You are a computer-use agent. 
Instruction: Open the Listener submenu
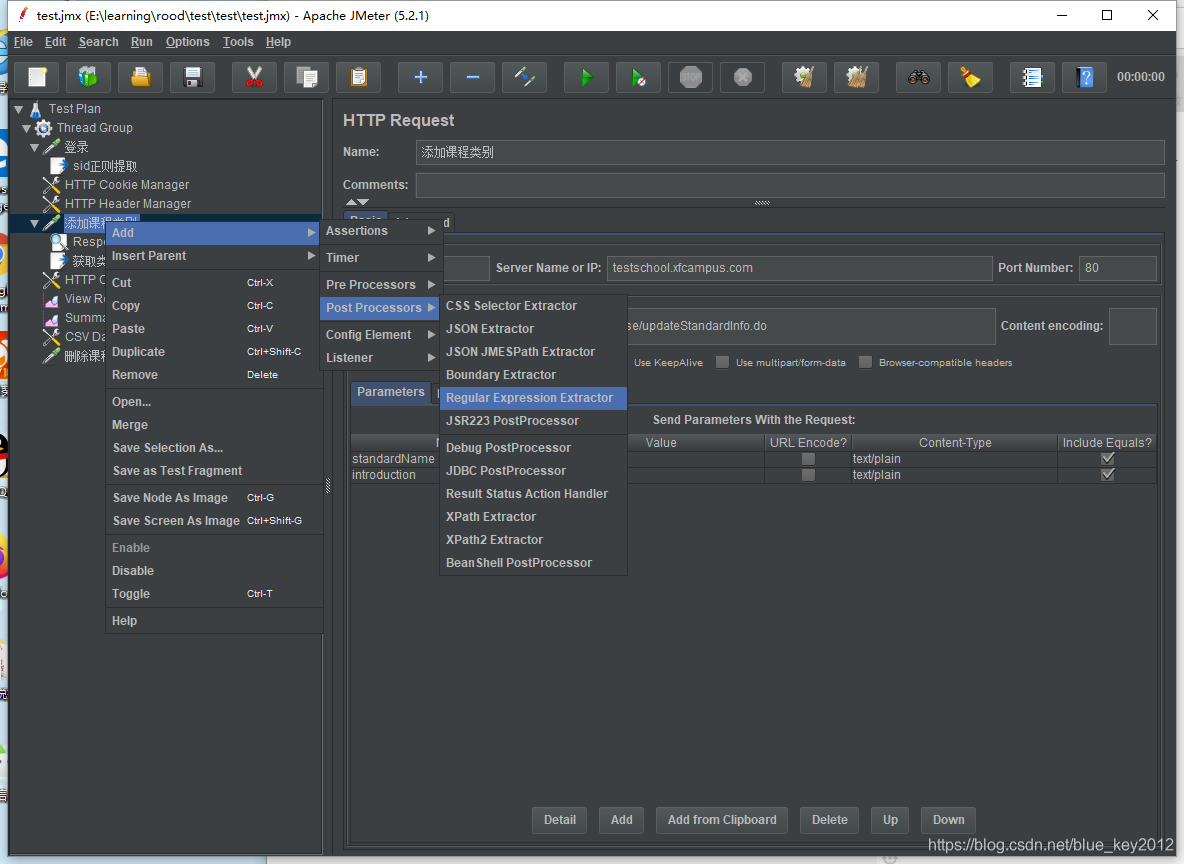[381, 357]
